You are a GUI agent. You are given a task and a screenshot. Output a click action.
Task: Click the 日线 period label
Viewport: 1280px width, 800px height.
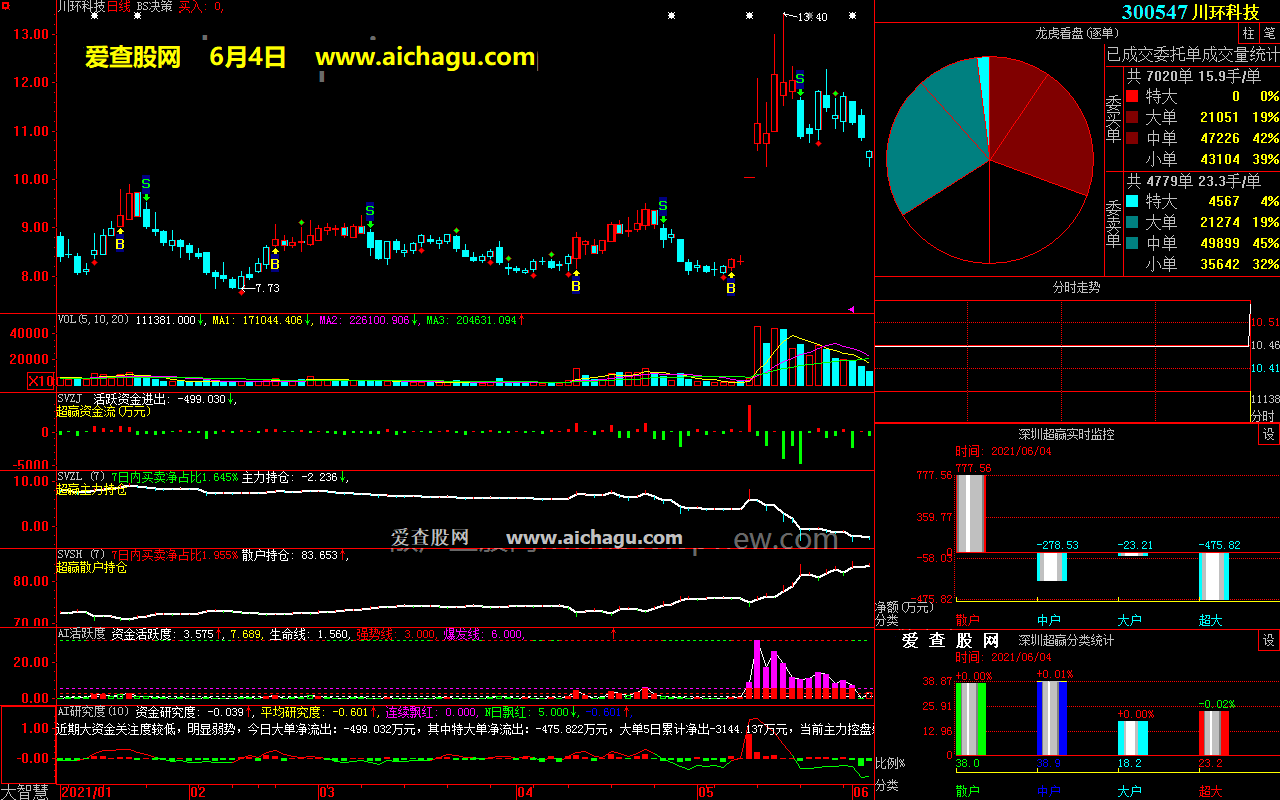point(118,6)
